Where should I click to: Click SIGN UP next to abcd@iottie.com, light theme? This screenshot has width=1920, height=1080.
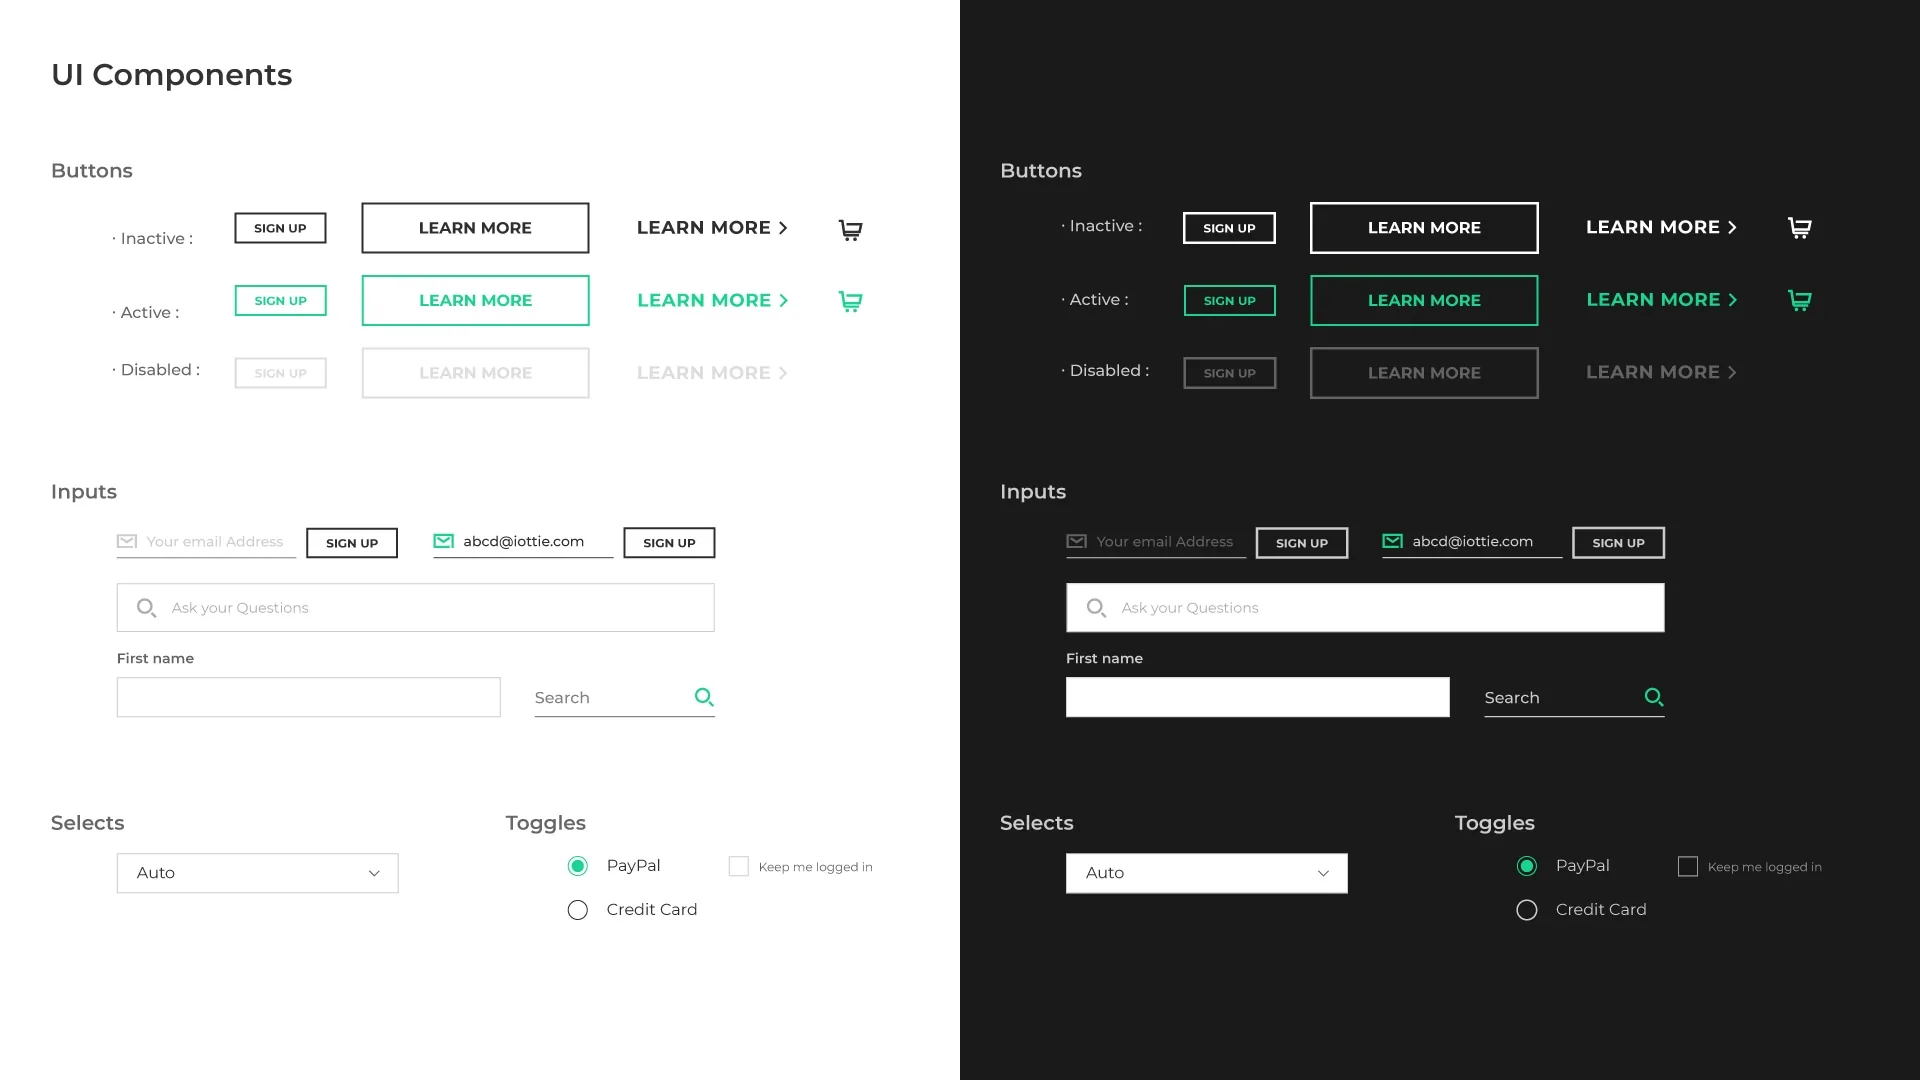[669, 543]
